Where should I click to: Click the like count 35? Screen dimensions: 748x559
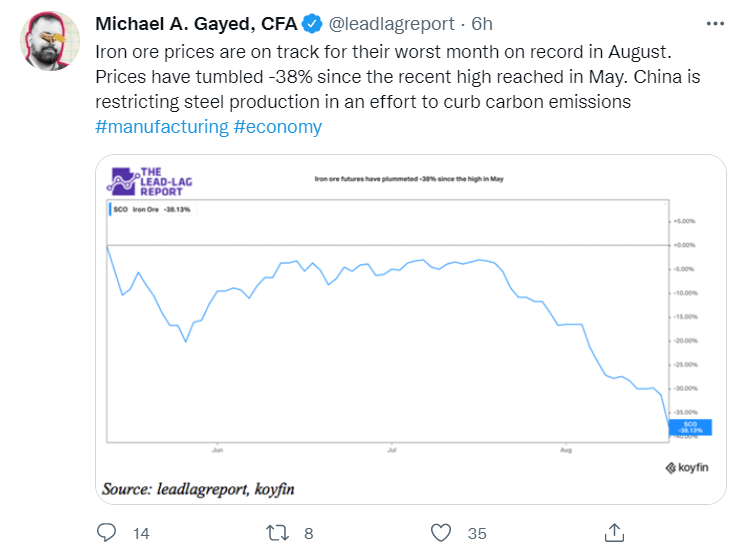(x=477, y=533)
